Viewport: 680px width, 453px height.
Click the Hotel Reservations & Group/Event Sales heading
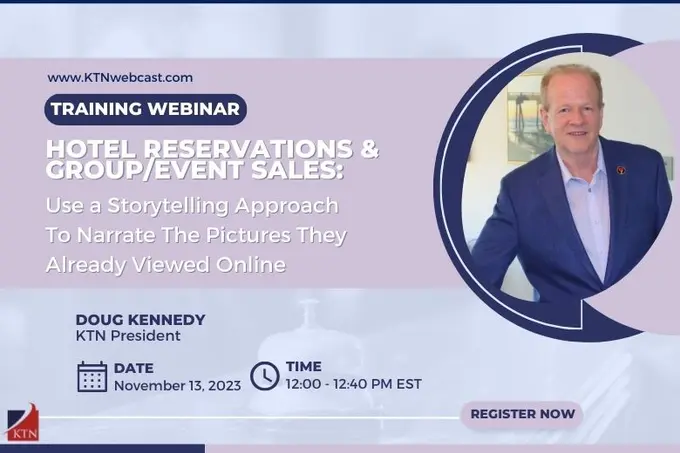pyautogui.click(x=212, y=159)
